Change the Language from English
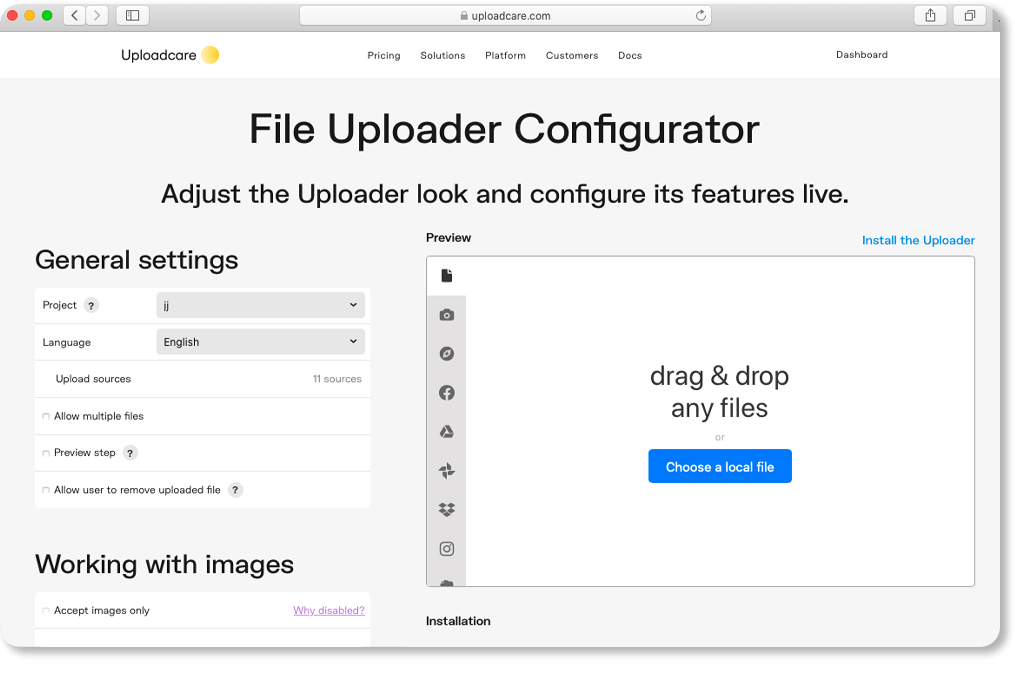1015x676 pixels. click(260, 342)
